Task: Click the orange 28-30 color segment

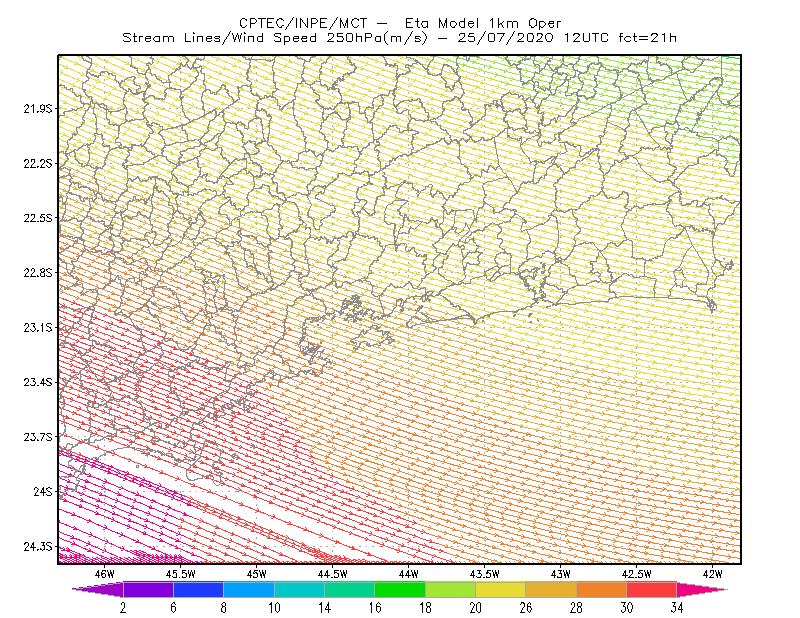Action: point(602,589)
